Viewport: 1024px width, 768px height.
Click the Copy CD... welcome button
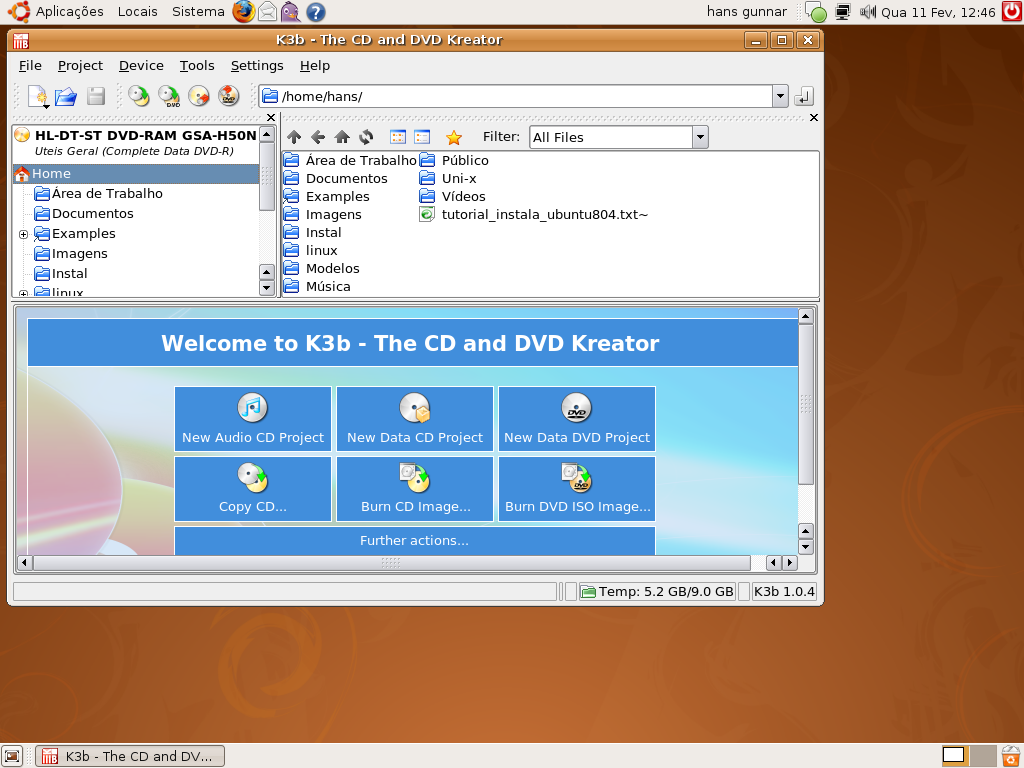tap(253, 488)
